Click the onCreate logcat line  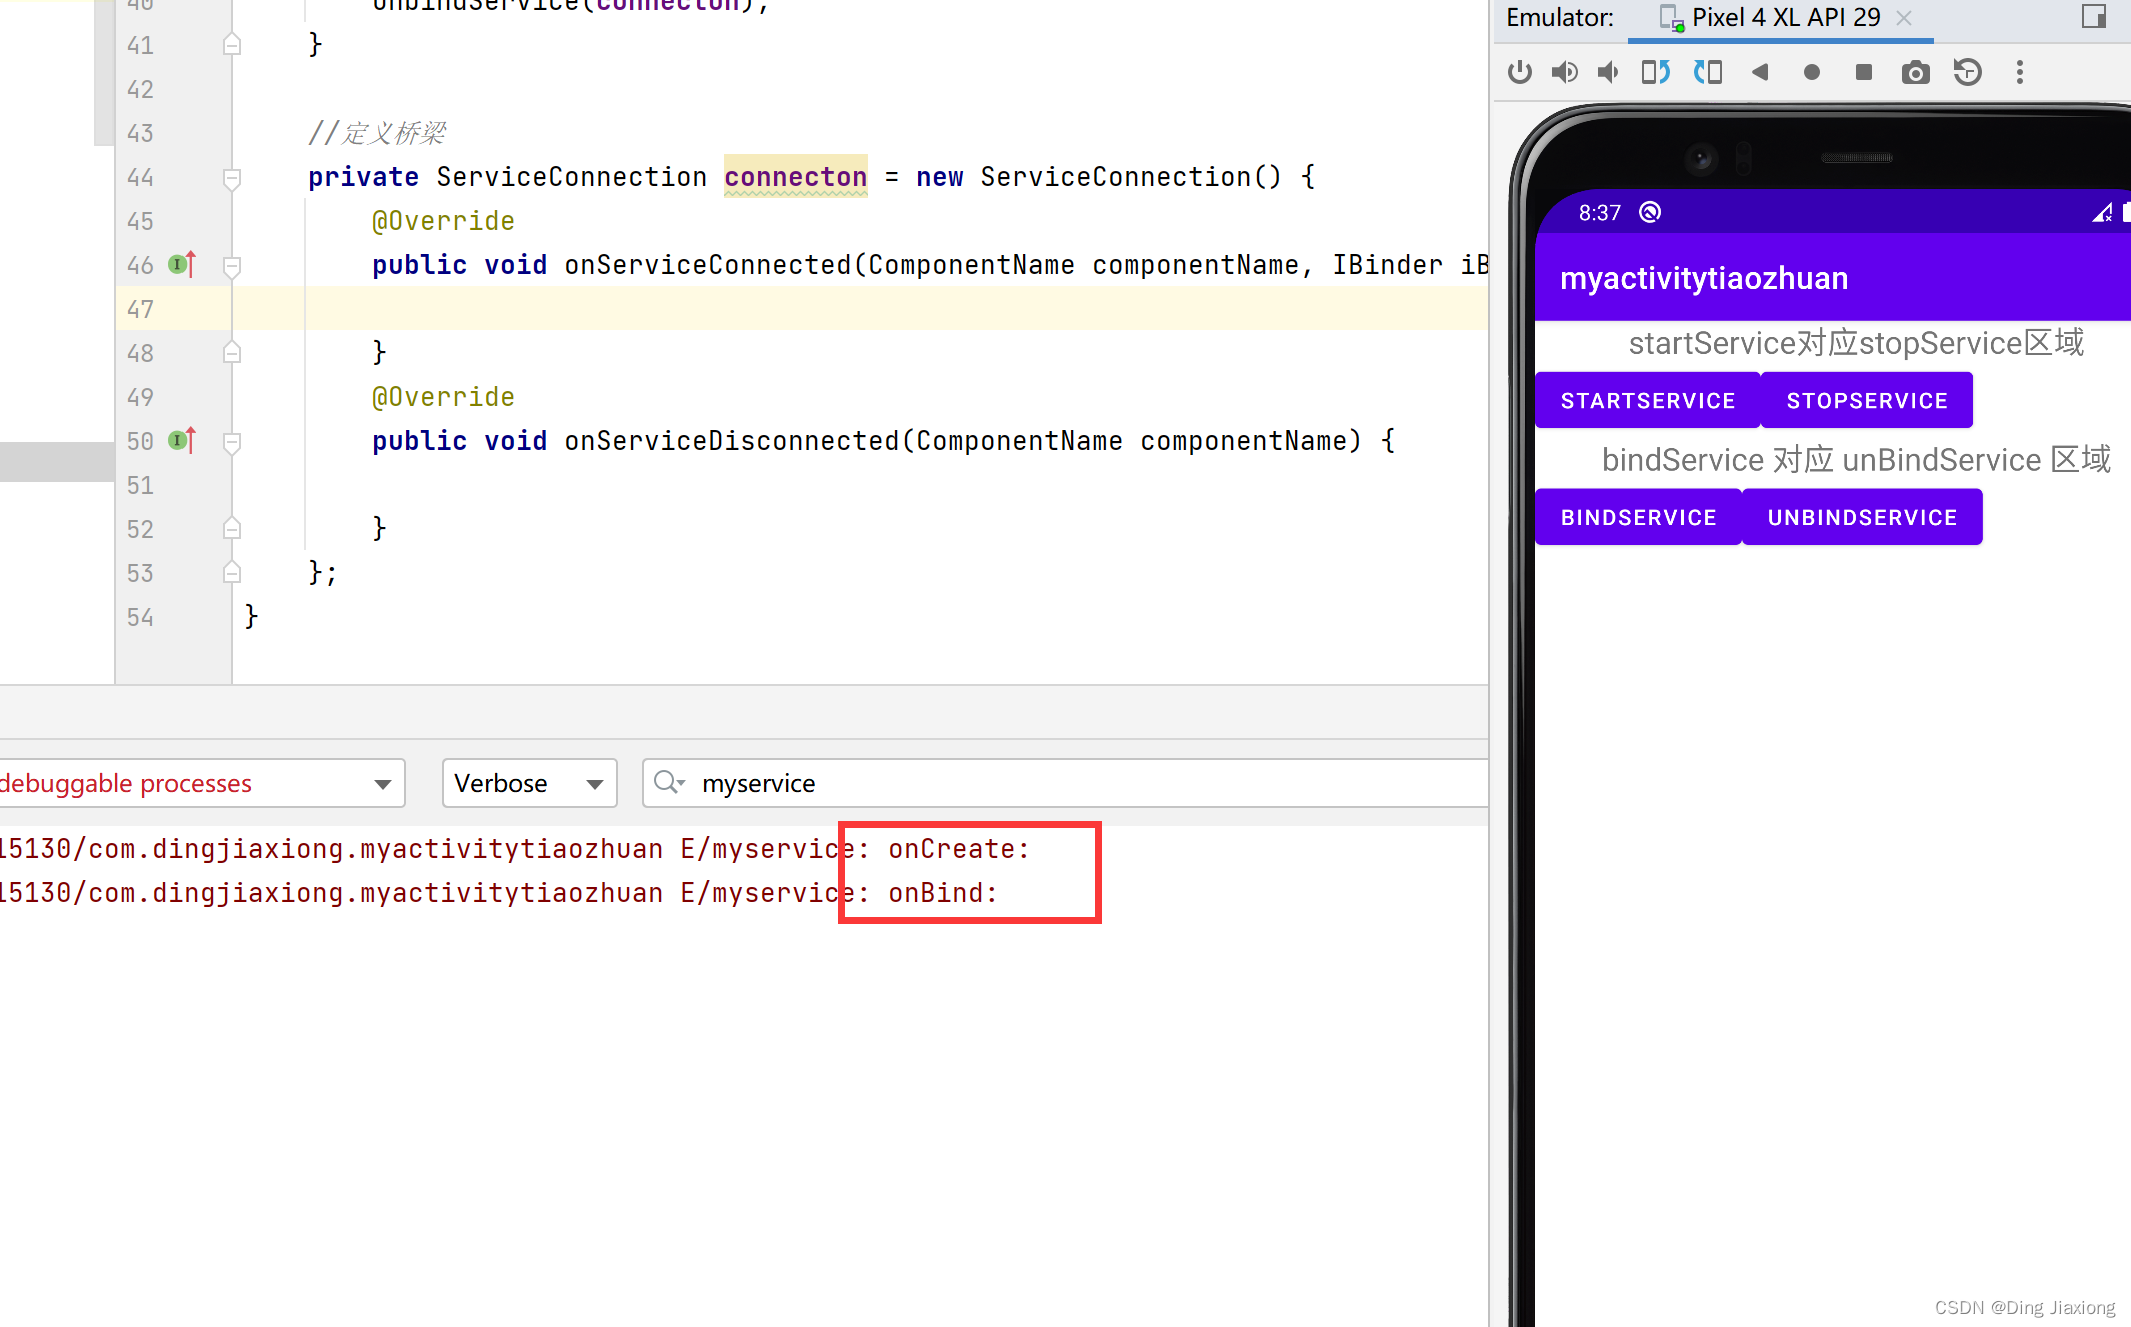pyautogui.click(x=515, y=849)
